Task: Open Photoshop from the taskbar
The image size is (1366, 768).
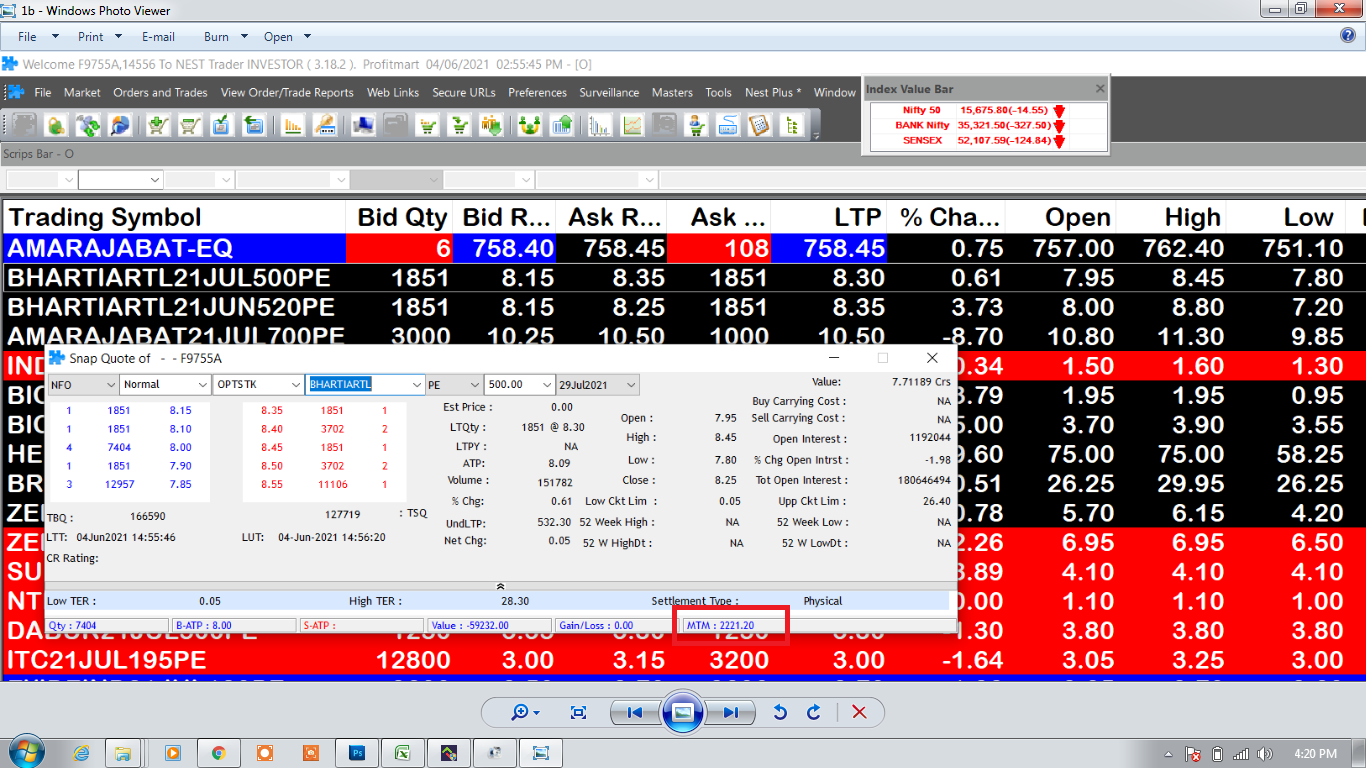Action: coord(356,753)
